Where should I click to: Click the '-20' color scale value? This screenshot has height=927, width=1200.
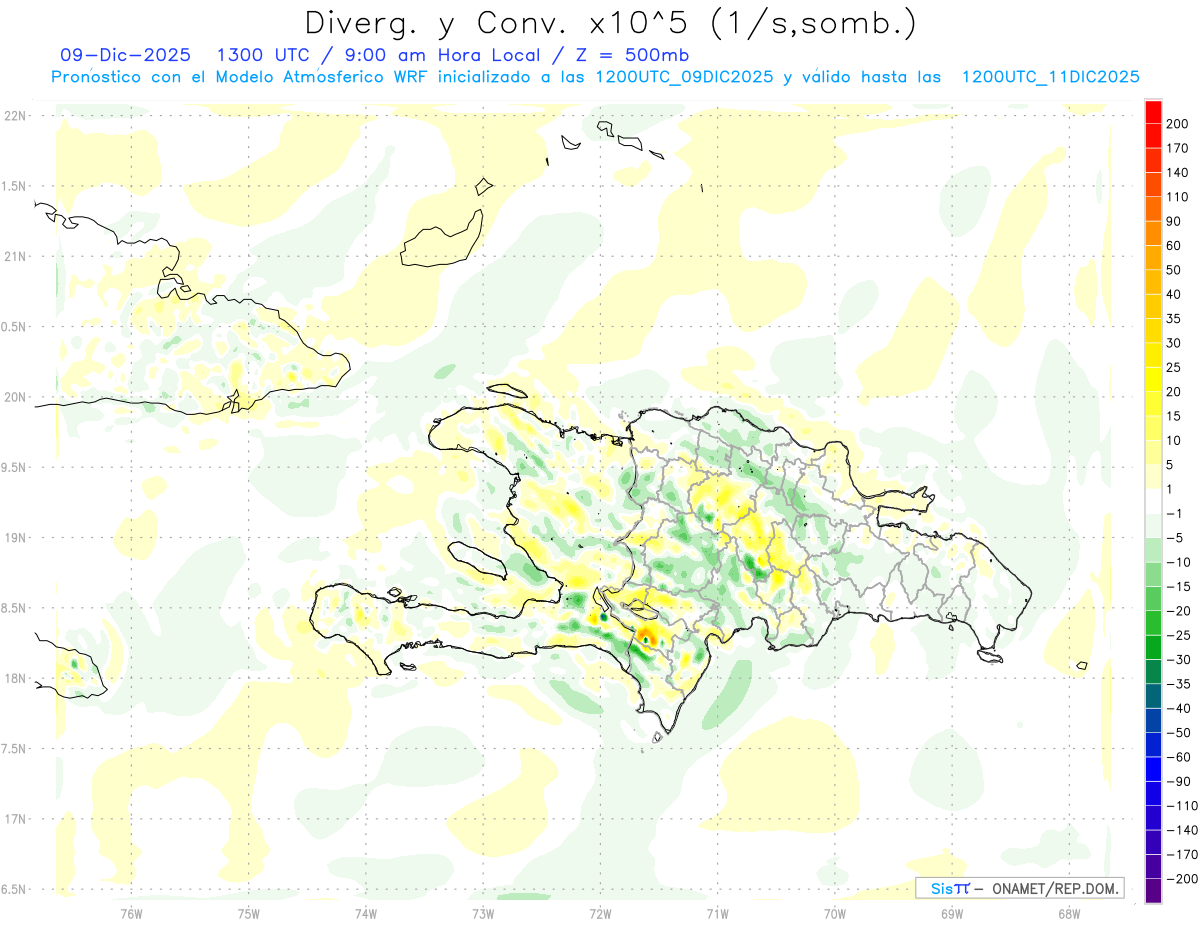coord(1177,611)
